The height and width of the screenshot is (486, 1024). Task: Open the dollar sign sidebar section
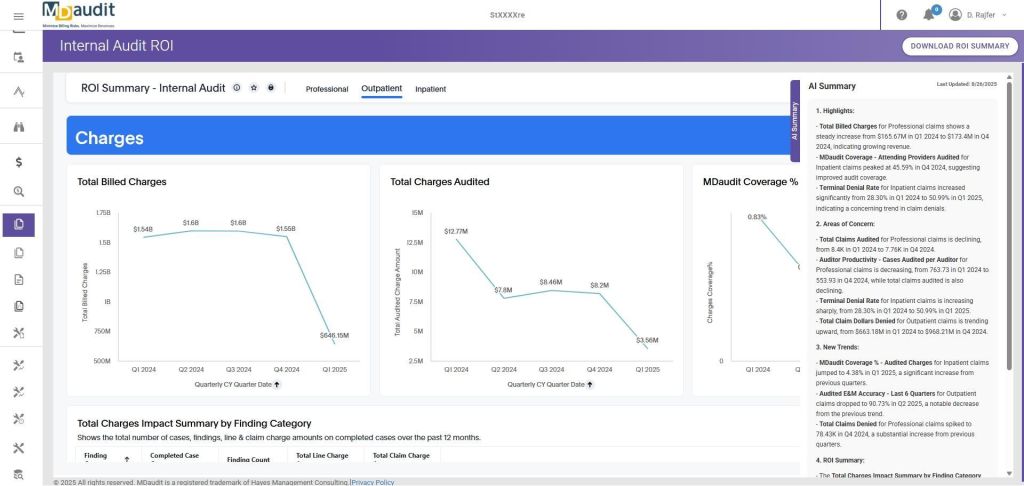tap(19, 161)
